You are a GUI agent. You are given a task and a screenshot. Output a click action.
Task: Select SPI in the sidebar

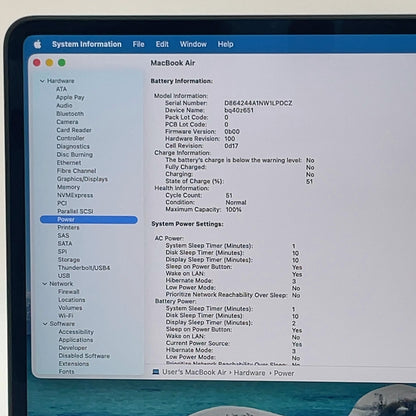coord(62,251)
